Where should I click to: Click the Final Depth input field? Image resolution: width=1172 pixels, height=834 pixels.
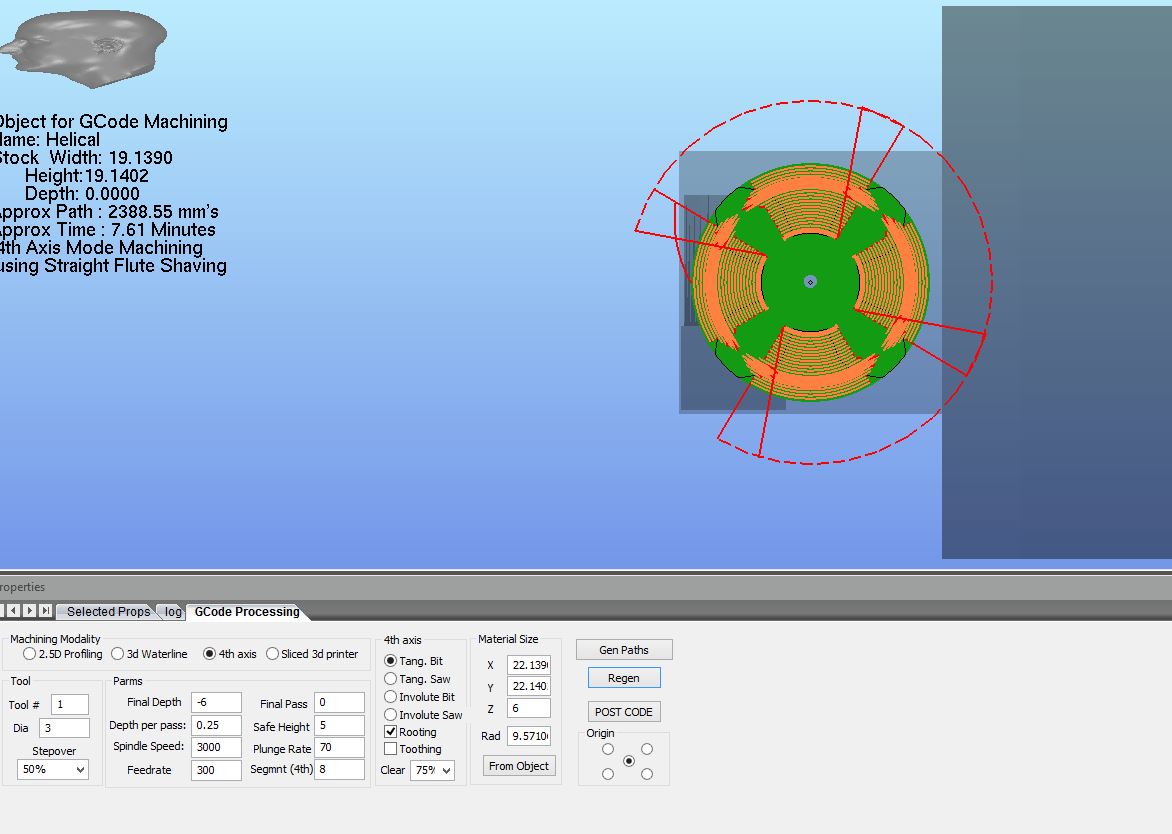click(x=216, y=703)
